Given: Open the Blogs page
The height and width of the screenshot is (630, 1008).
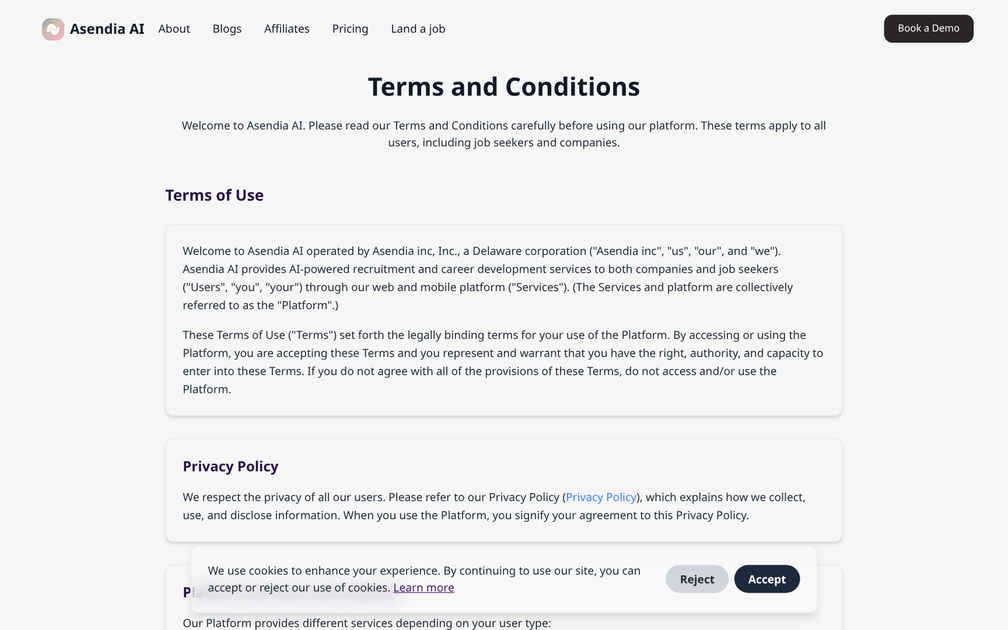Looking at the screenshot, I should (x=227, y=28).
